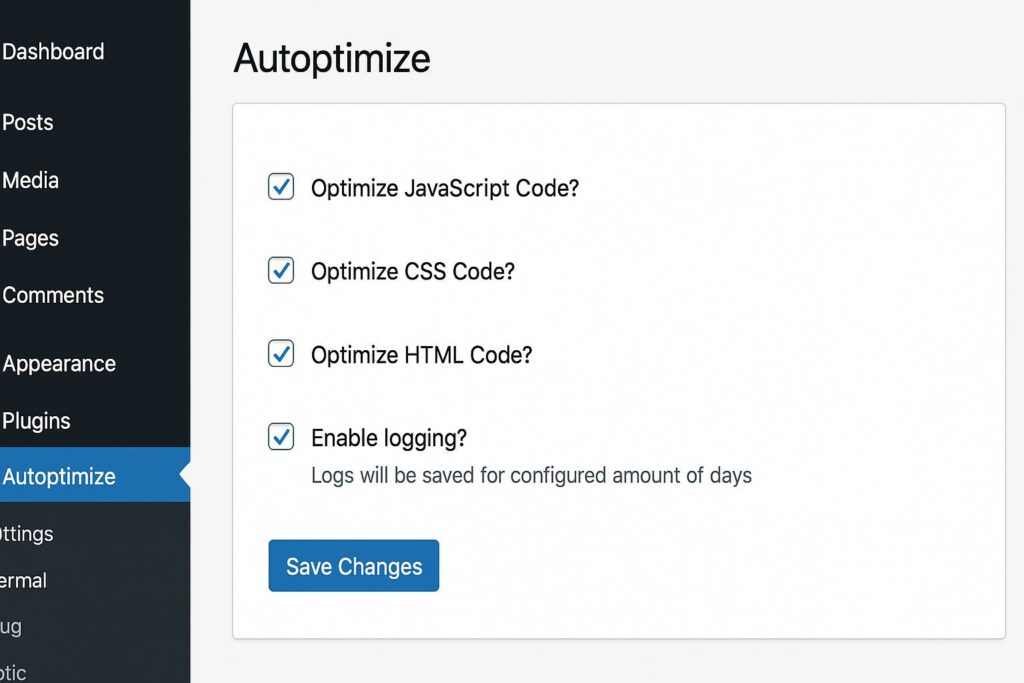Open the cut-off "ug" sidebar item
Image resolution: width=1024 pixels, height=683 pixels.
click(x=11, y=628)
